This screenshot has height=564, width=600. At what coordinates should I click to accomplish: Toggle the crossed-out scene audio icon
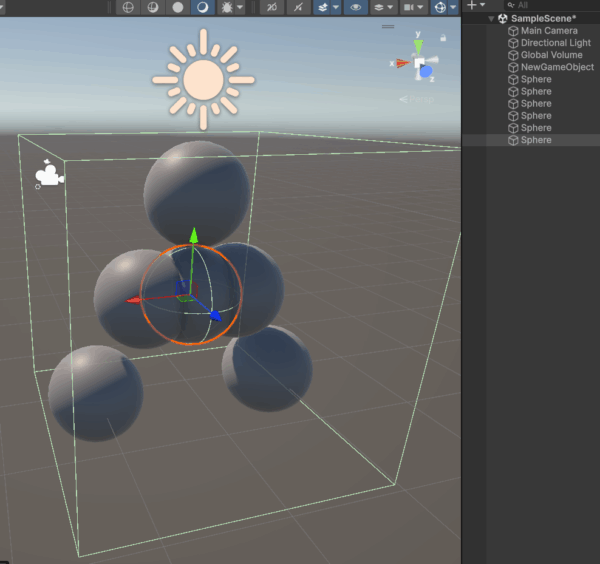click(x=299, y=7)
